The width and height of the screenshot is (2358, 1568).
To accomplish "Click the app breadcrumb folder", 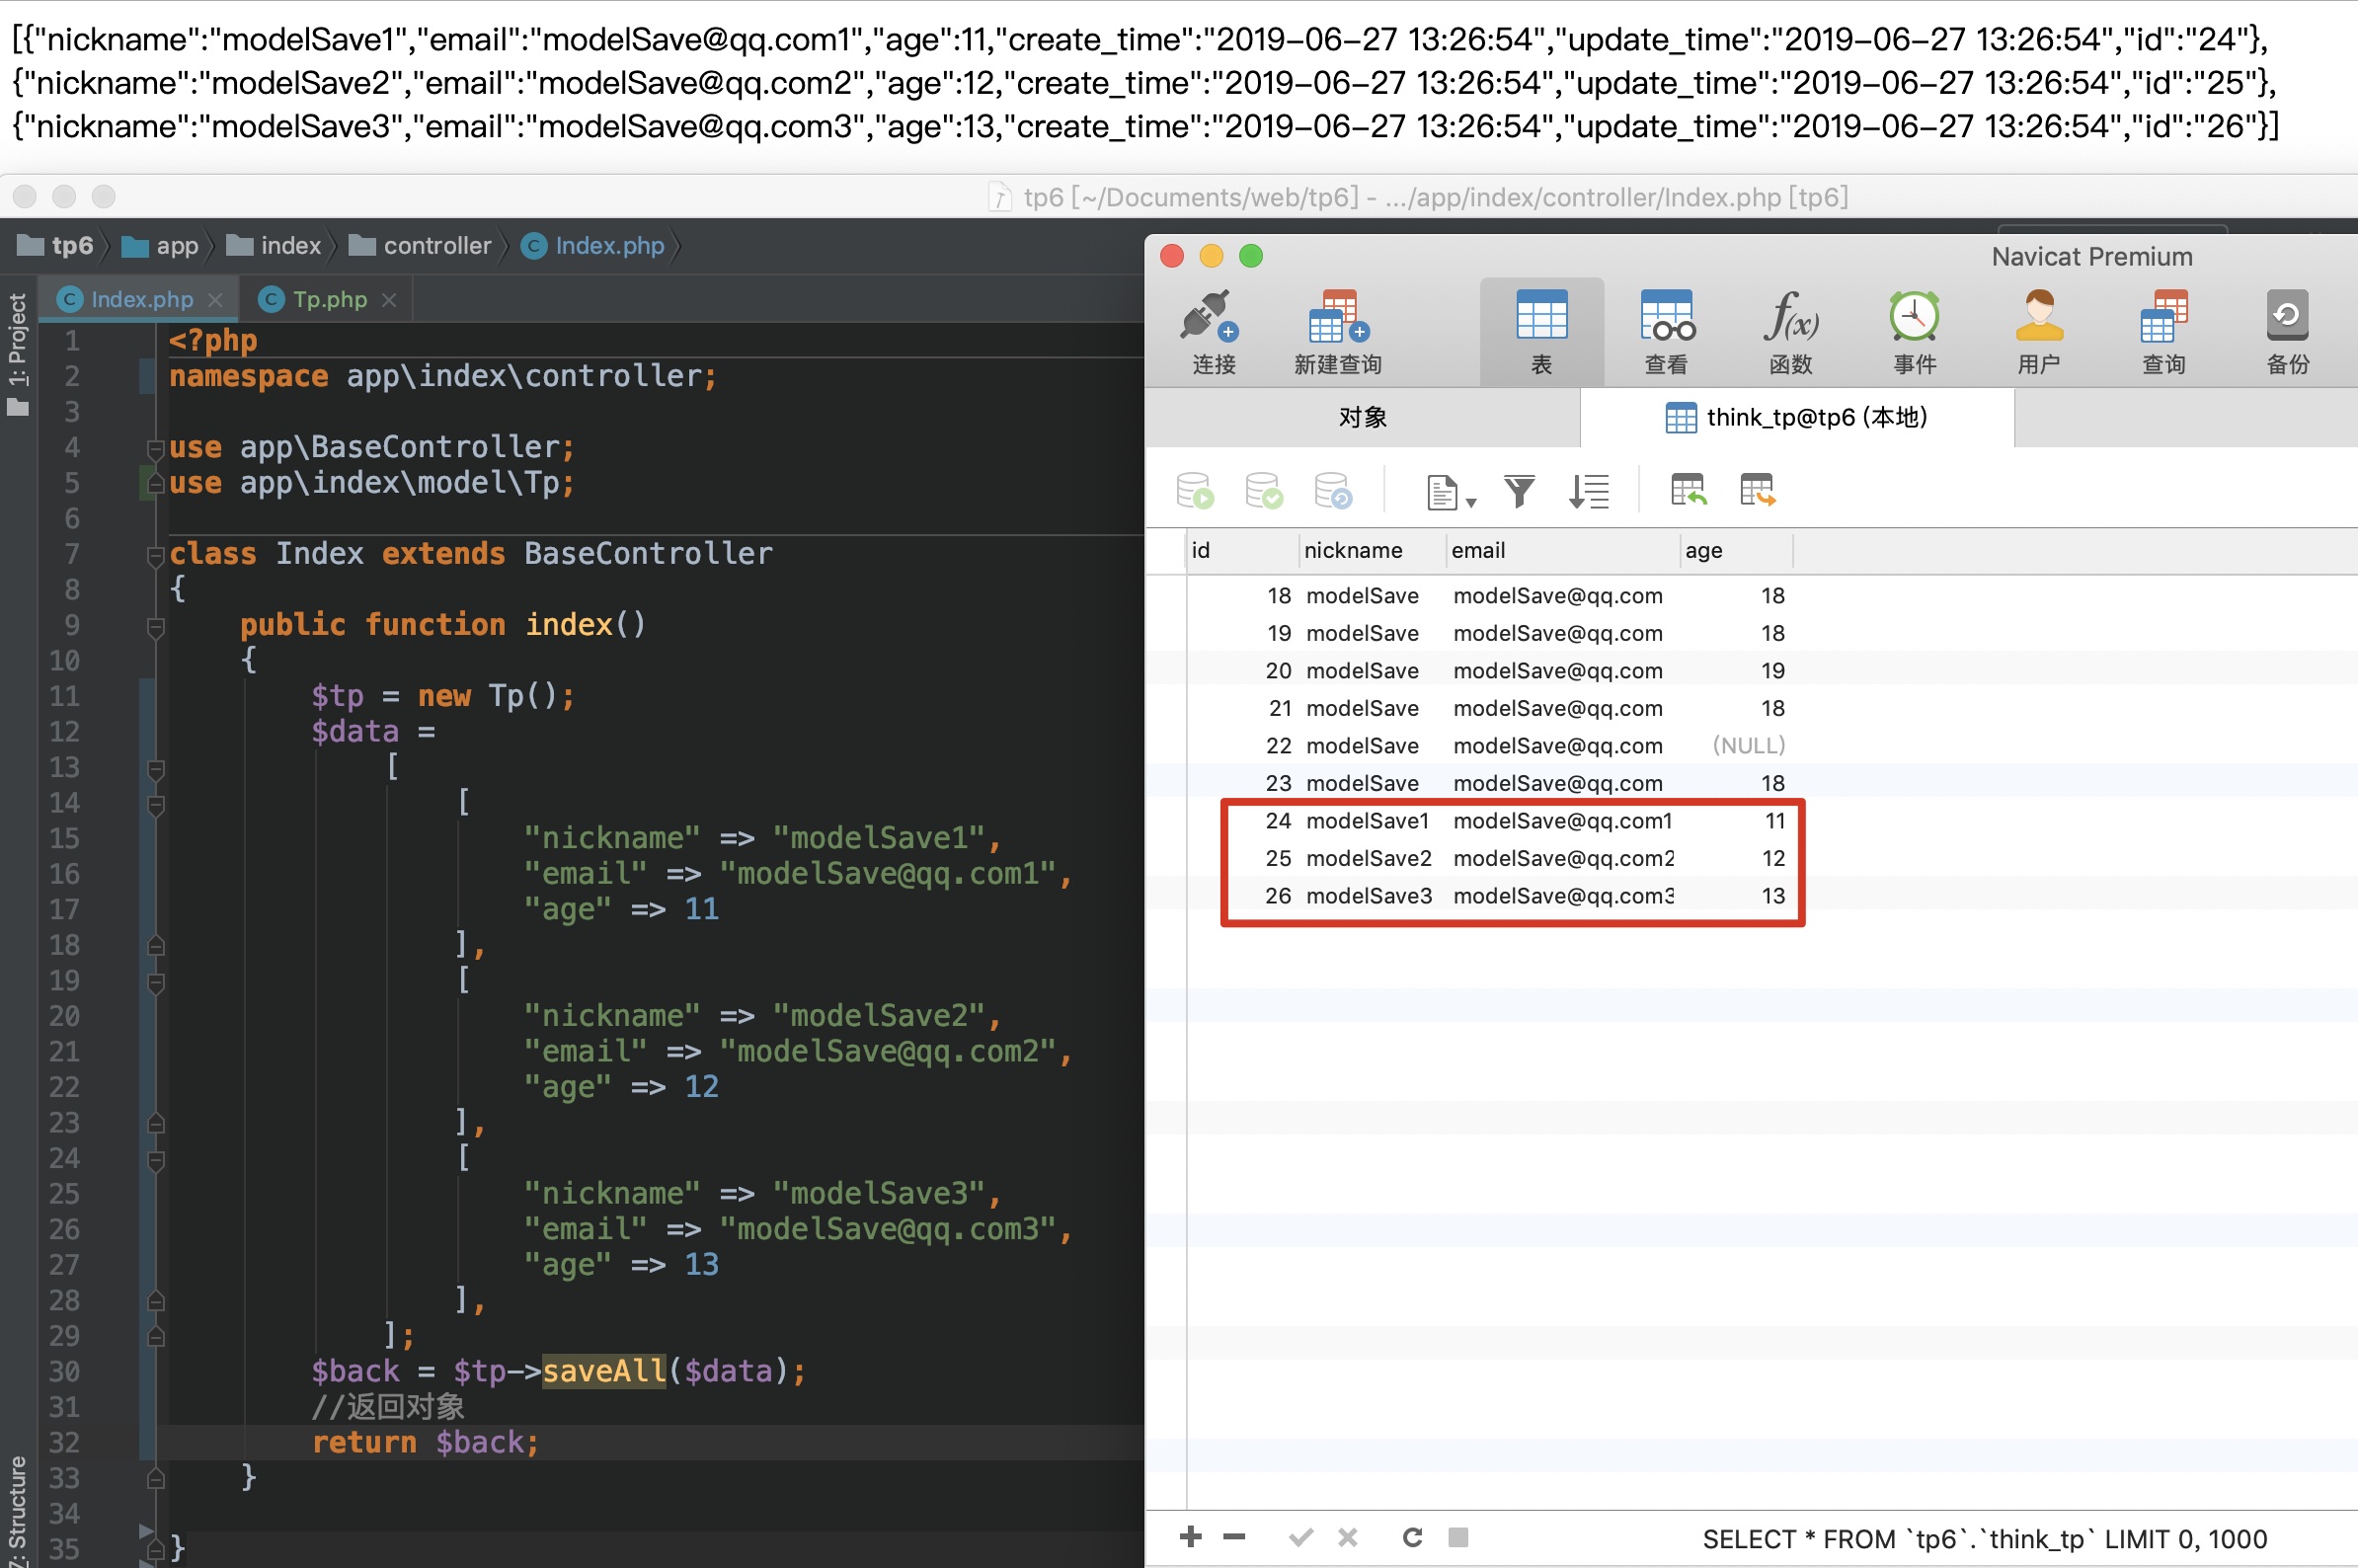I will [x=161, y=246].
